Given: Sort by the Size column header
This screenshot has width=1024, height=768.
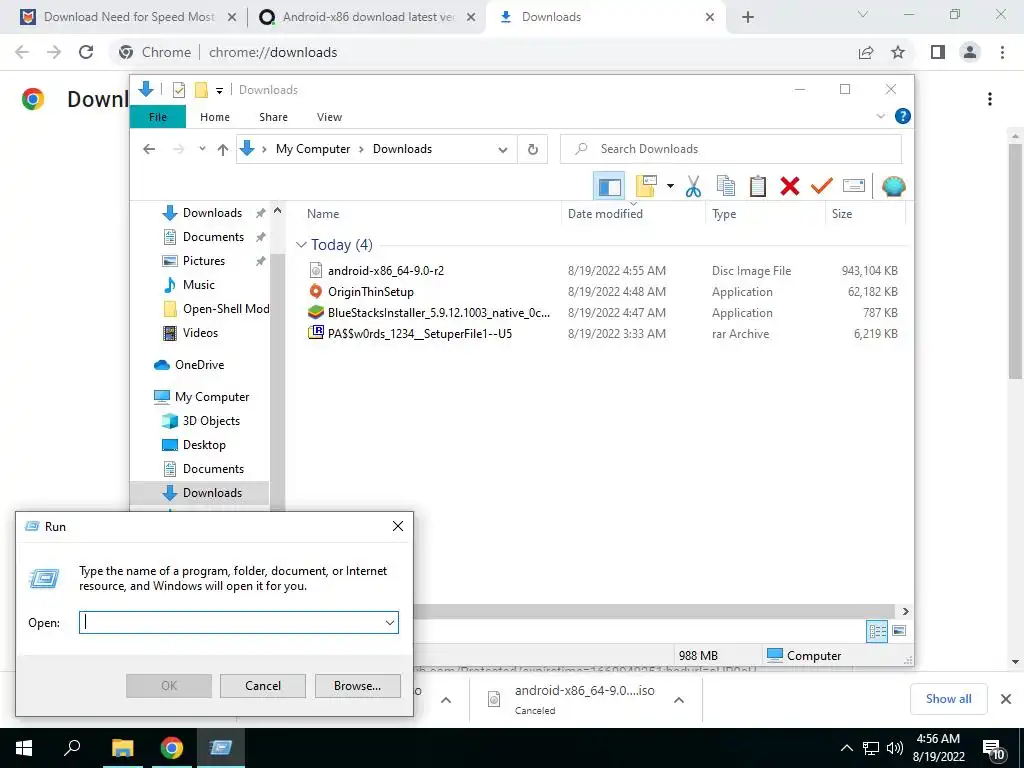Looking at the screenshot, I should 842,214.
